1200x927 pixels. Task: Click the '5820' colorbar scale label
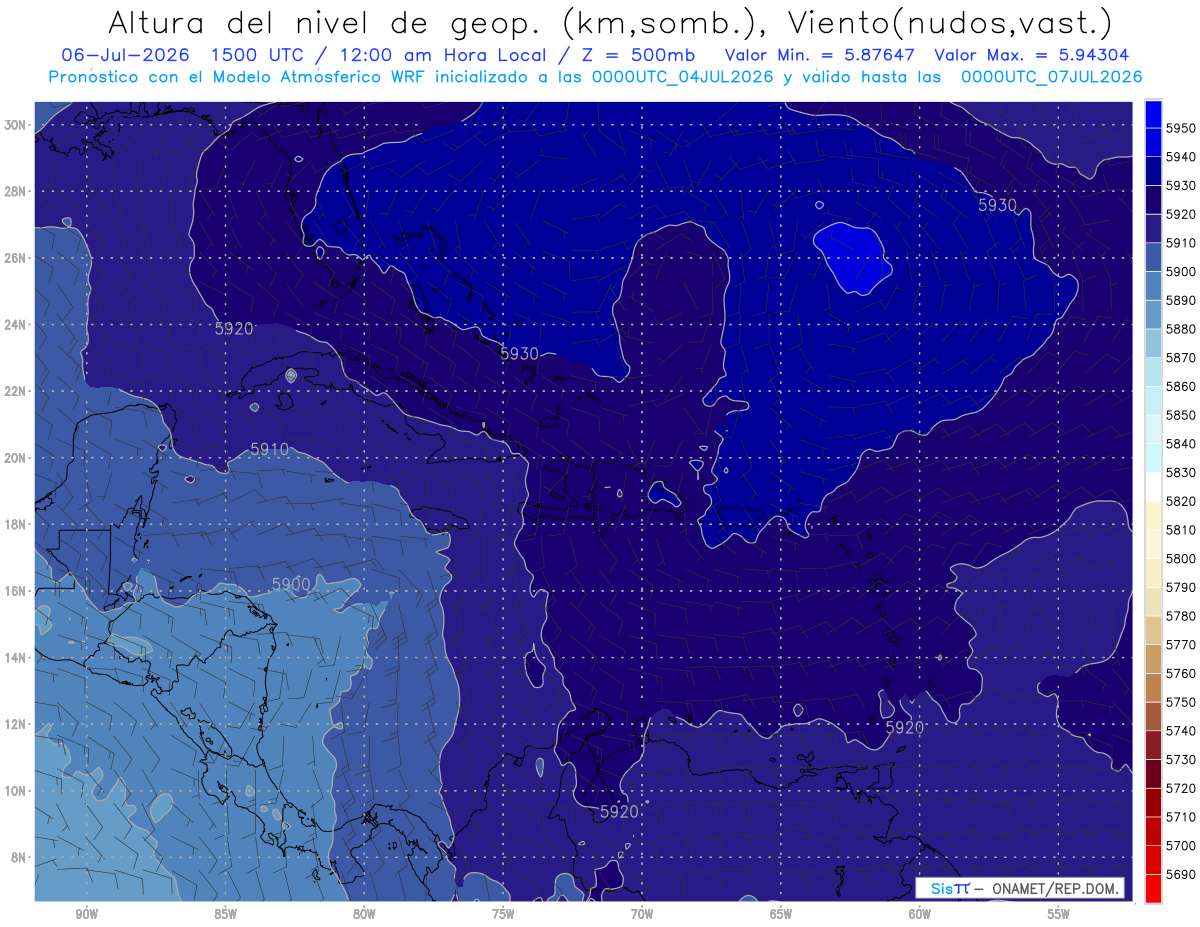click(1181, 501)
